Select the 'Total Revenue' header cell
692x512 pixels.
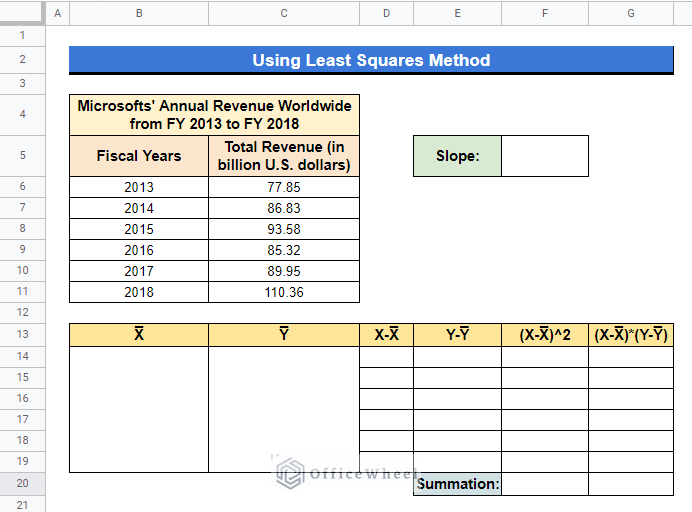click(284, 156)
